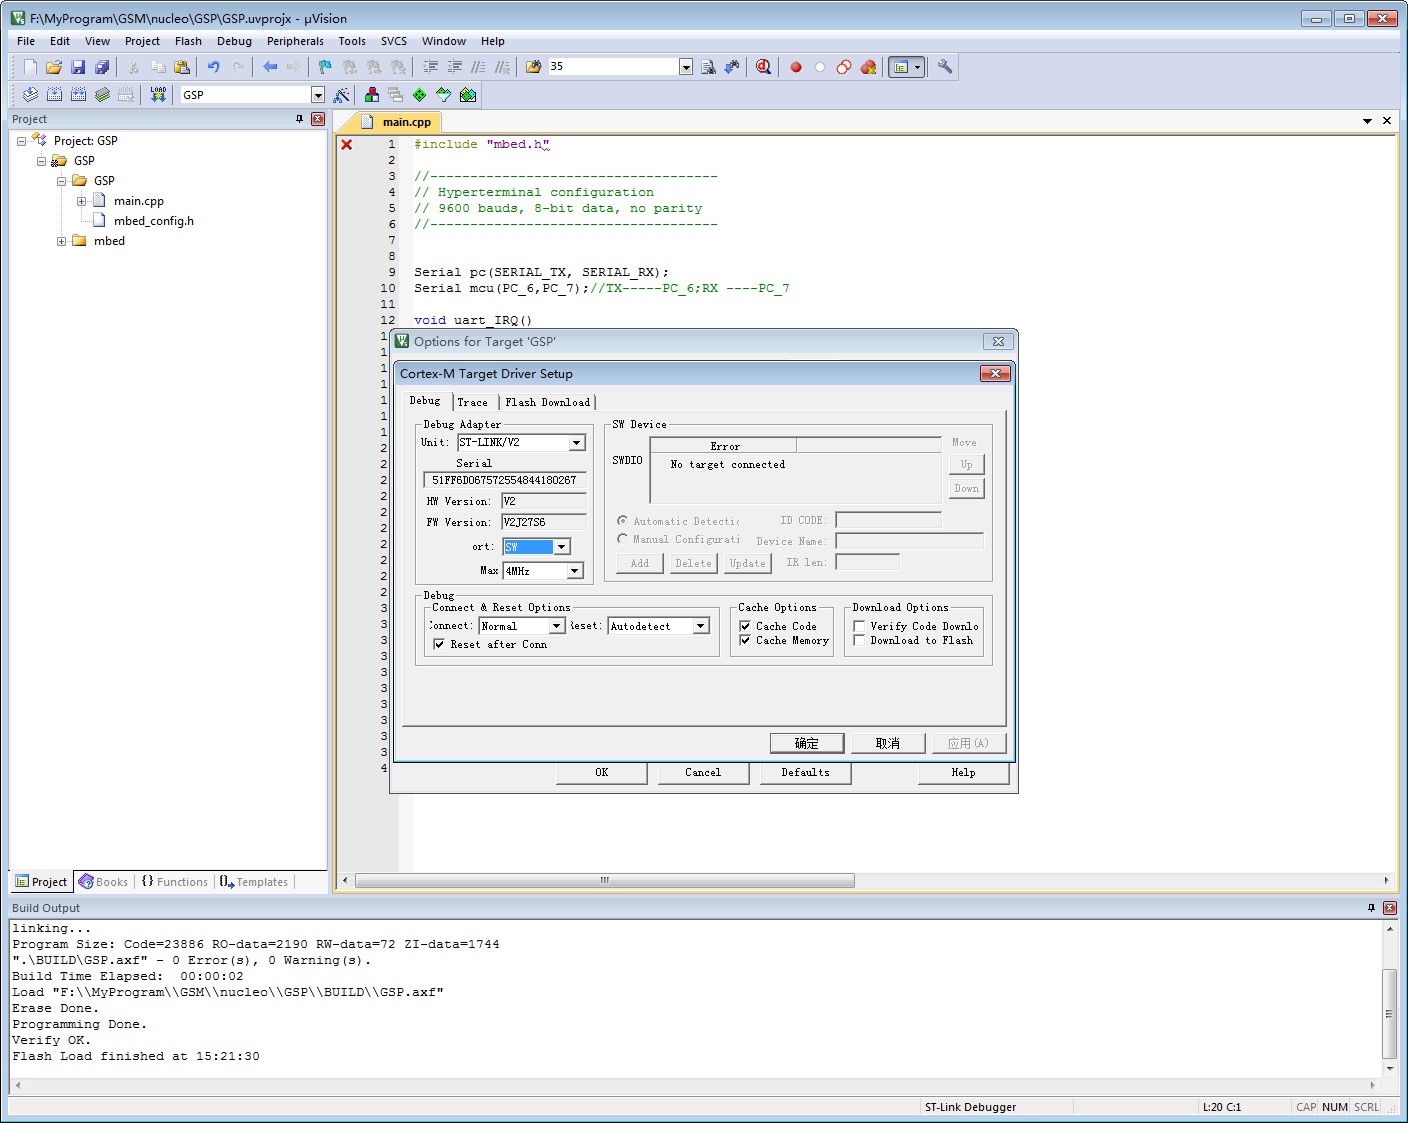Click the editor horizontal scrollbar thumb

[x=605, y=880]
